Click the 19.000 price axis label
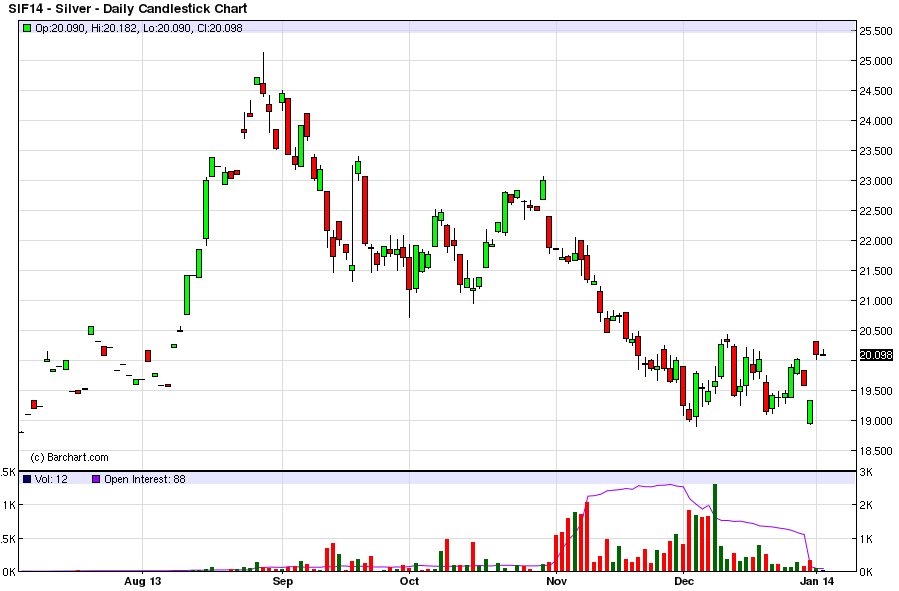899x591 pixels. click(x=876, y=421)
